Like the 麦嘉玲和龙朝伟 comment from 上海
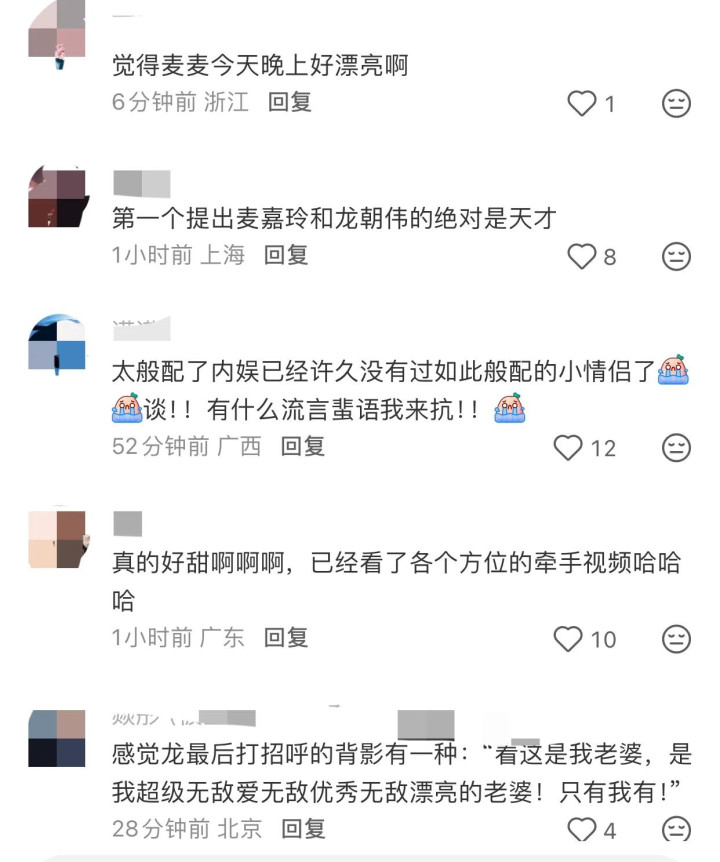The image size is (720, 862). pos(581,256)
